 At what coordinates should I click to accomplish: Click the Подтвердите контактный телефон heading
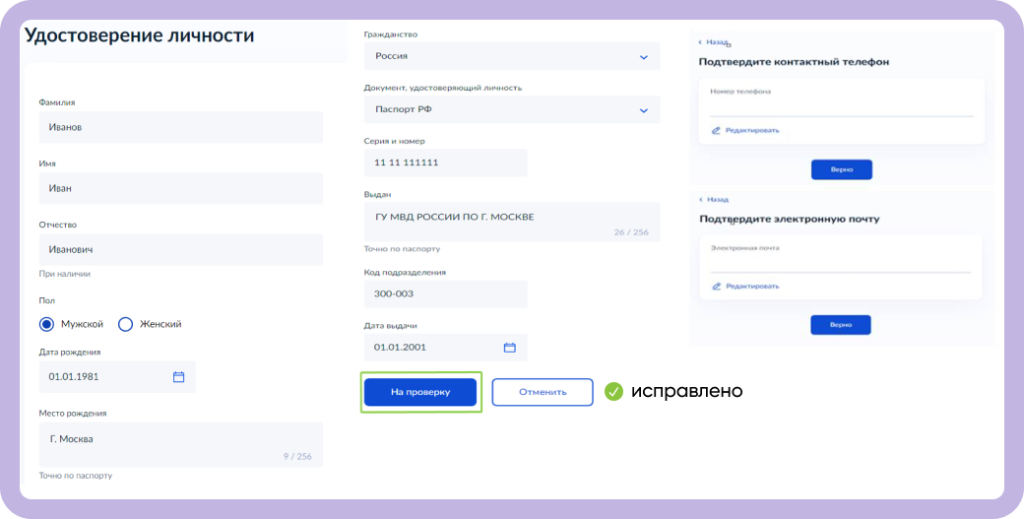pos(794,62)
